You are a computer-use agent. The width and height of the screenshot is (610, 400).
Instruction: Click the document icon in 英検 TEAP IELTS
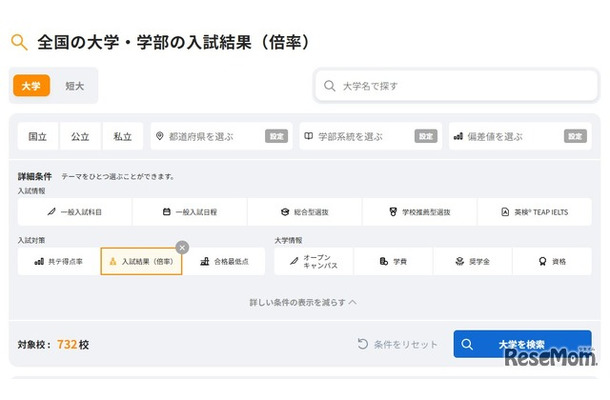505,212
